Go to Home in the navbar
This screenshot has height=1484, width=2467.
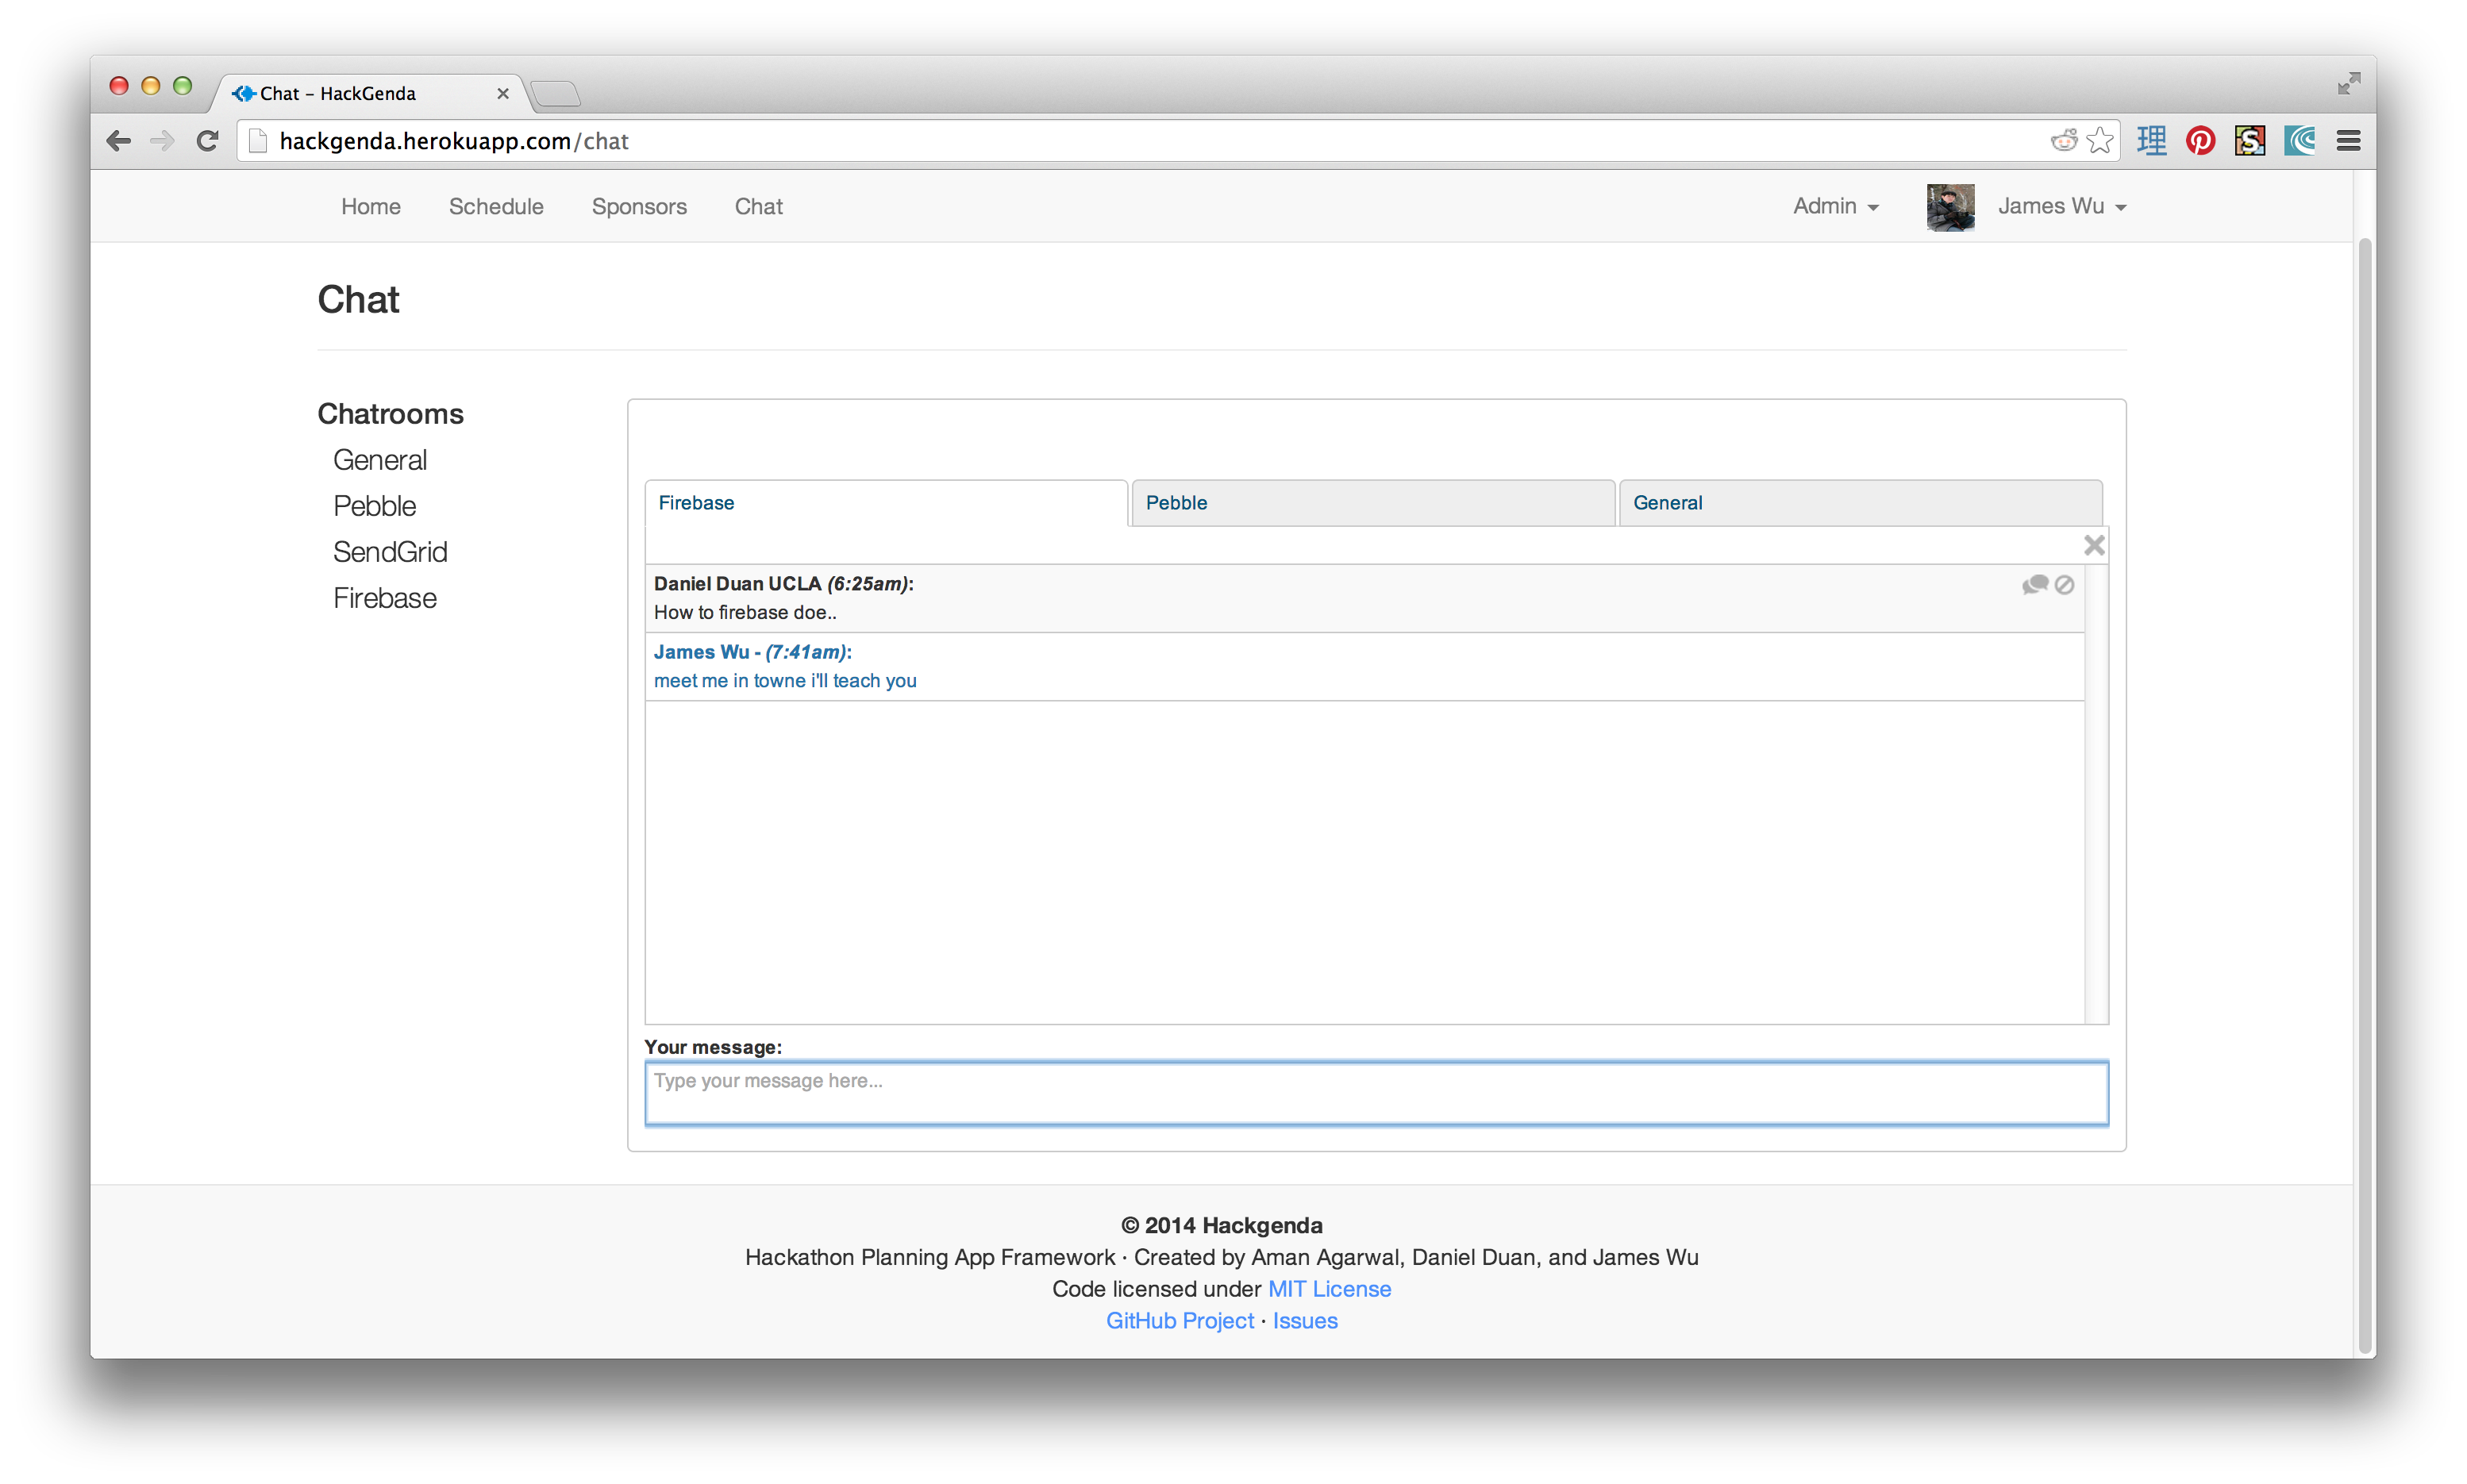371,206
